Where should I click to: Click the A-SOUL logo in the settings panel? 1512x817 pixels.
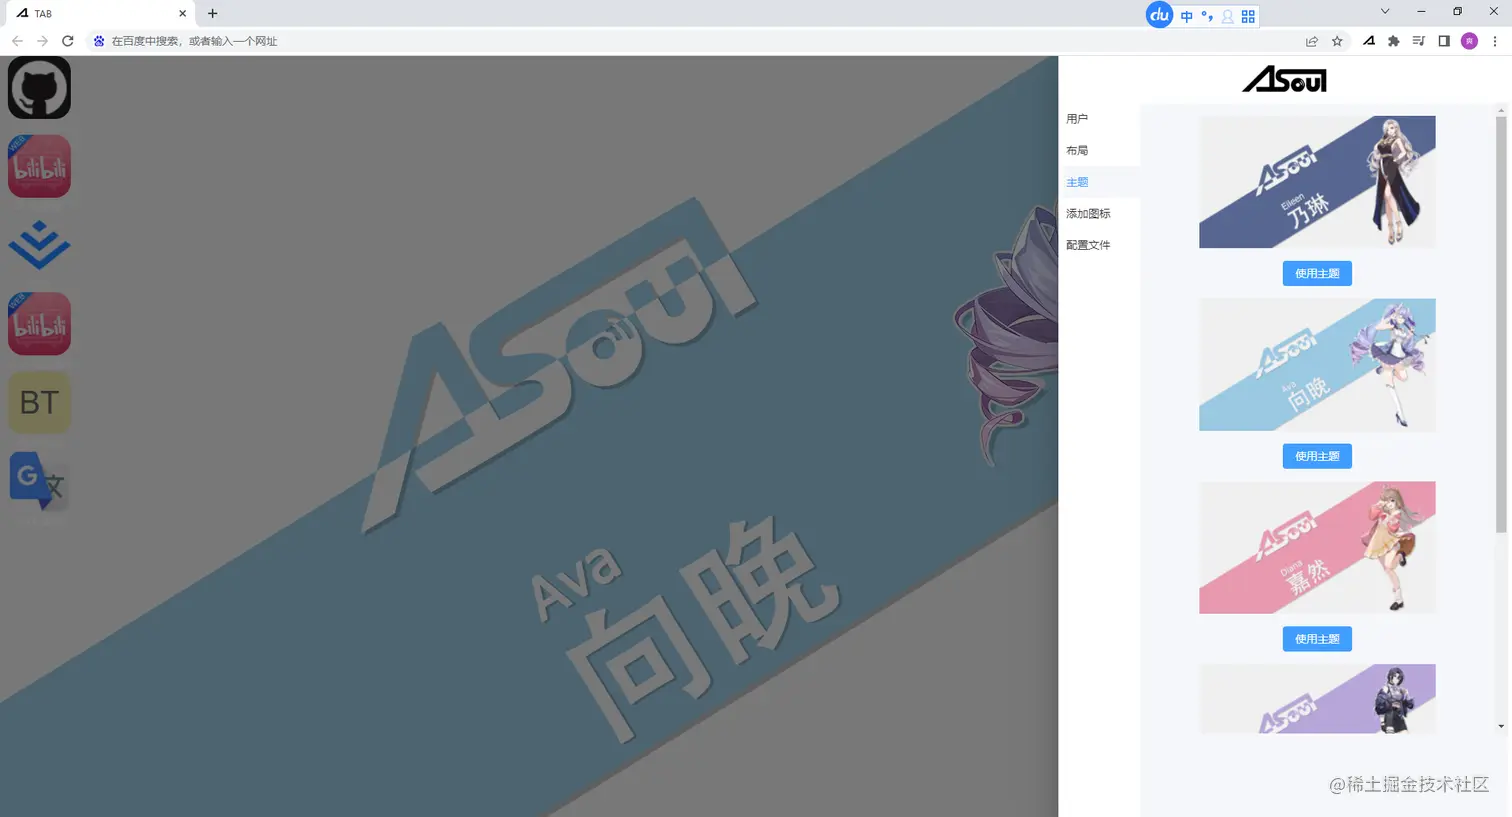tap(1284, 80)
